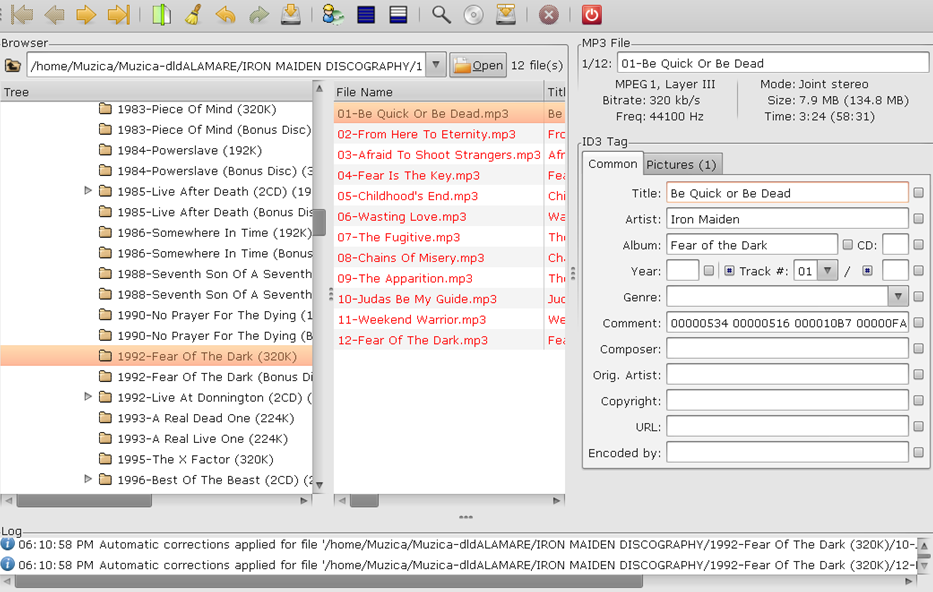Screen dimensions: 933x592
Task: Apply Title to all files checkbox
Action: coord(919,193)
